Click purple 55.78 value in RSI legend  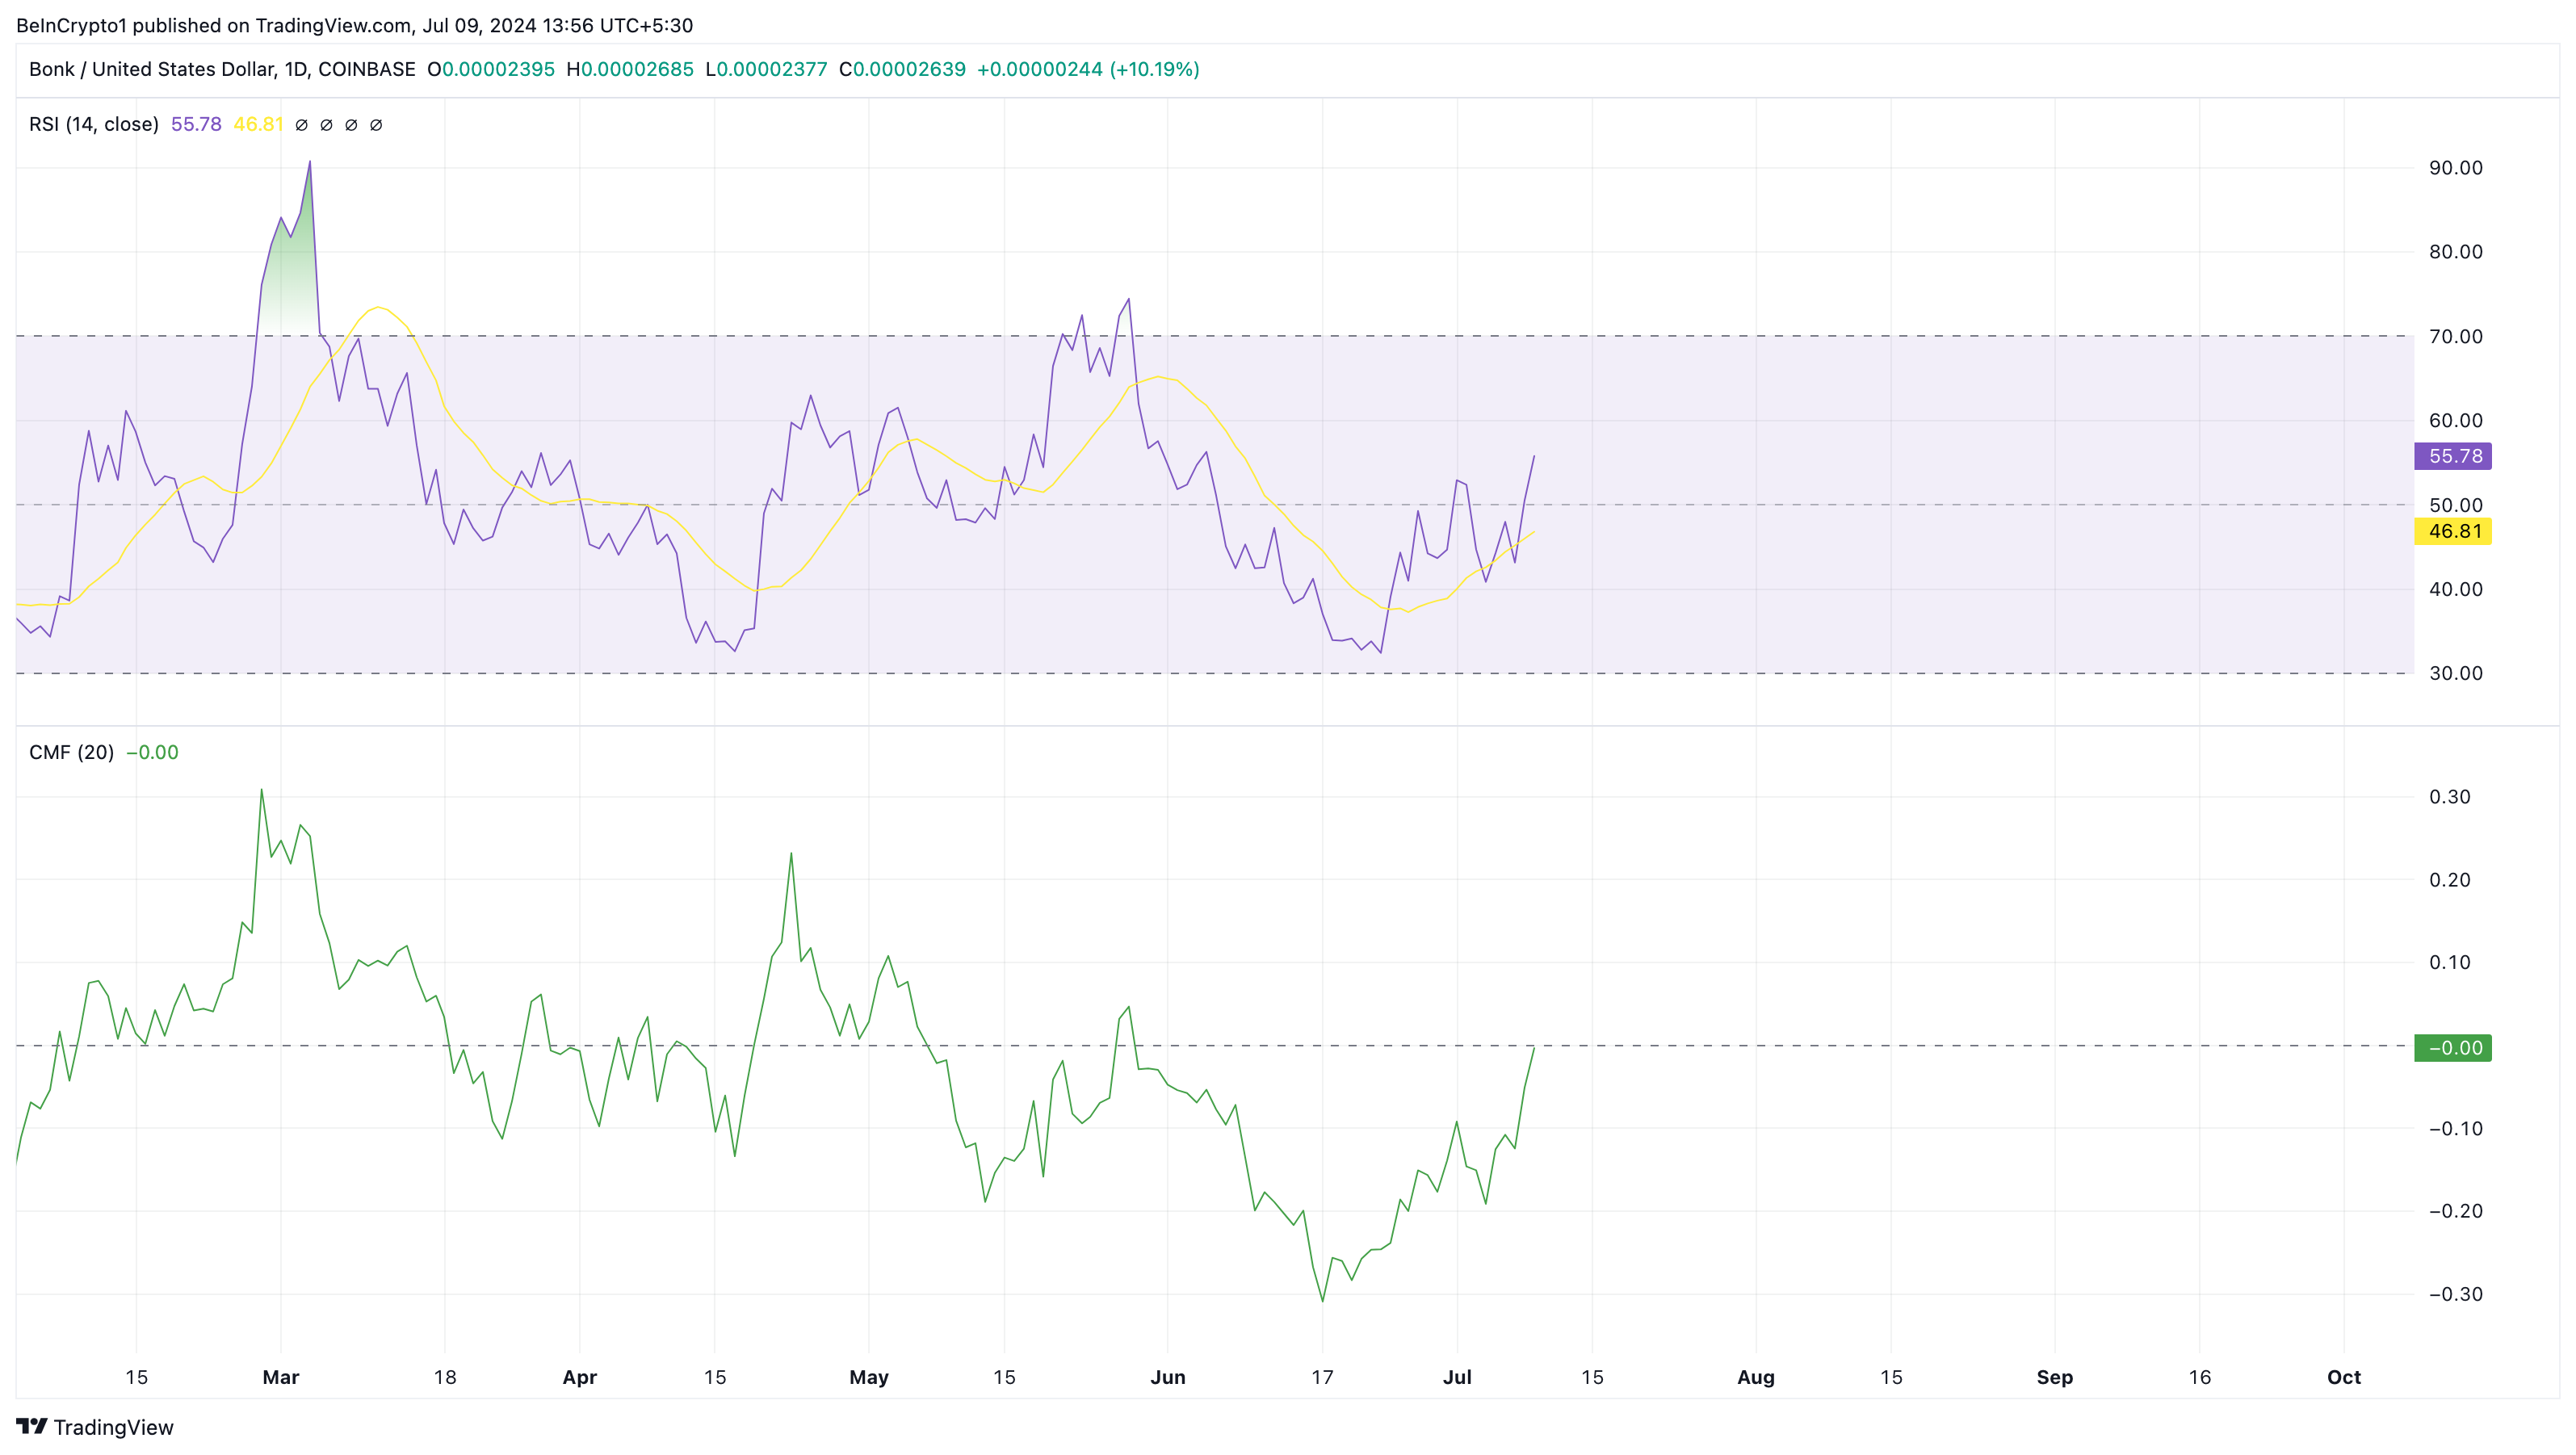click(196, 124)
